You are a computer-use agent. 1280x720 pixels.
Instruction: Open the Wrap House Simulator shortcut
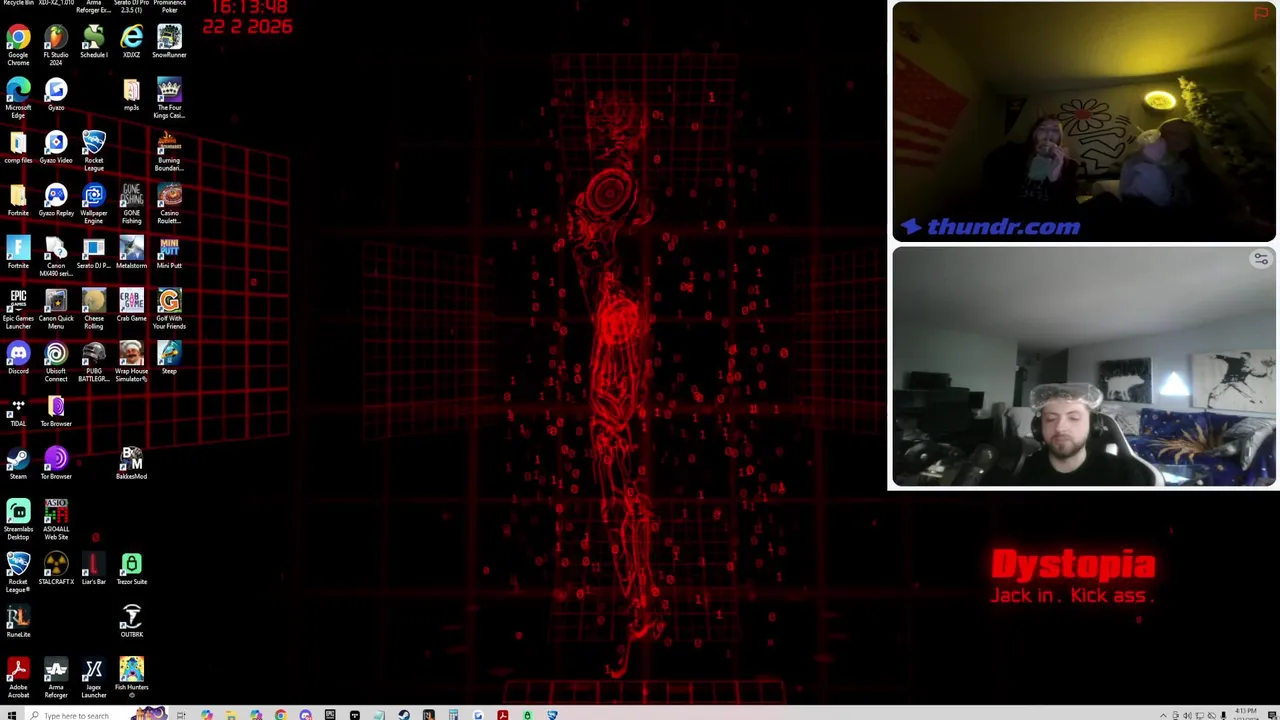click(x=131, y=362)
